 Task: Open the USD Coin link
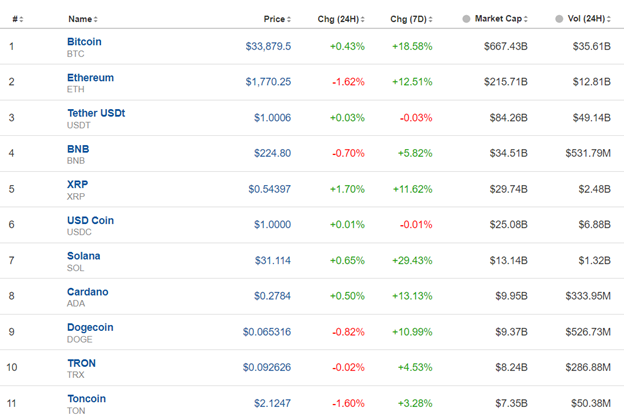pos(90,220)
